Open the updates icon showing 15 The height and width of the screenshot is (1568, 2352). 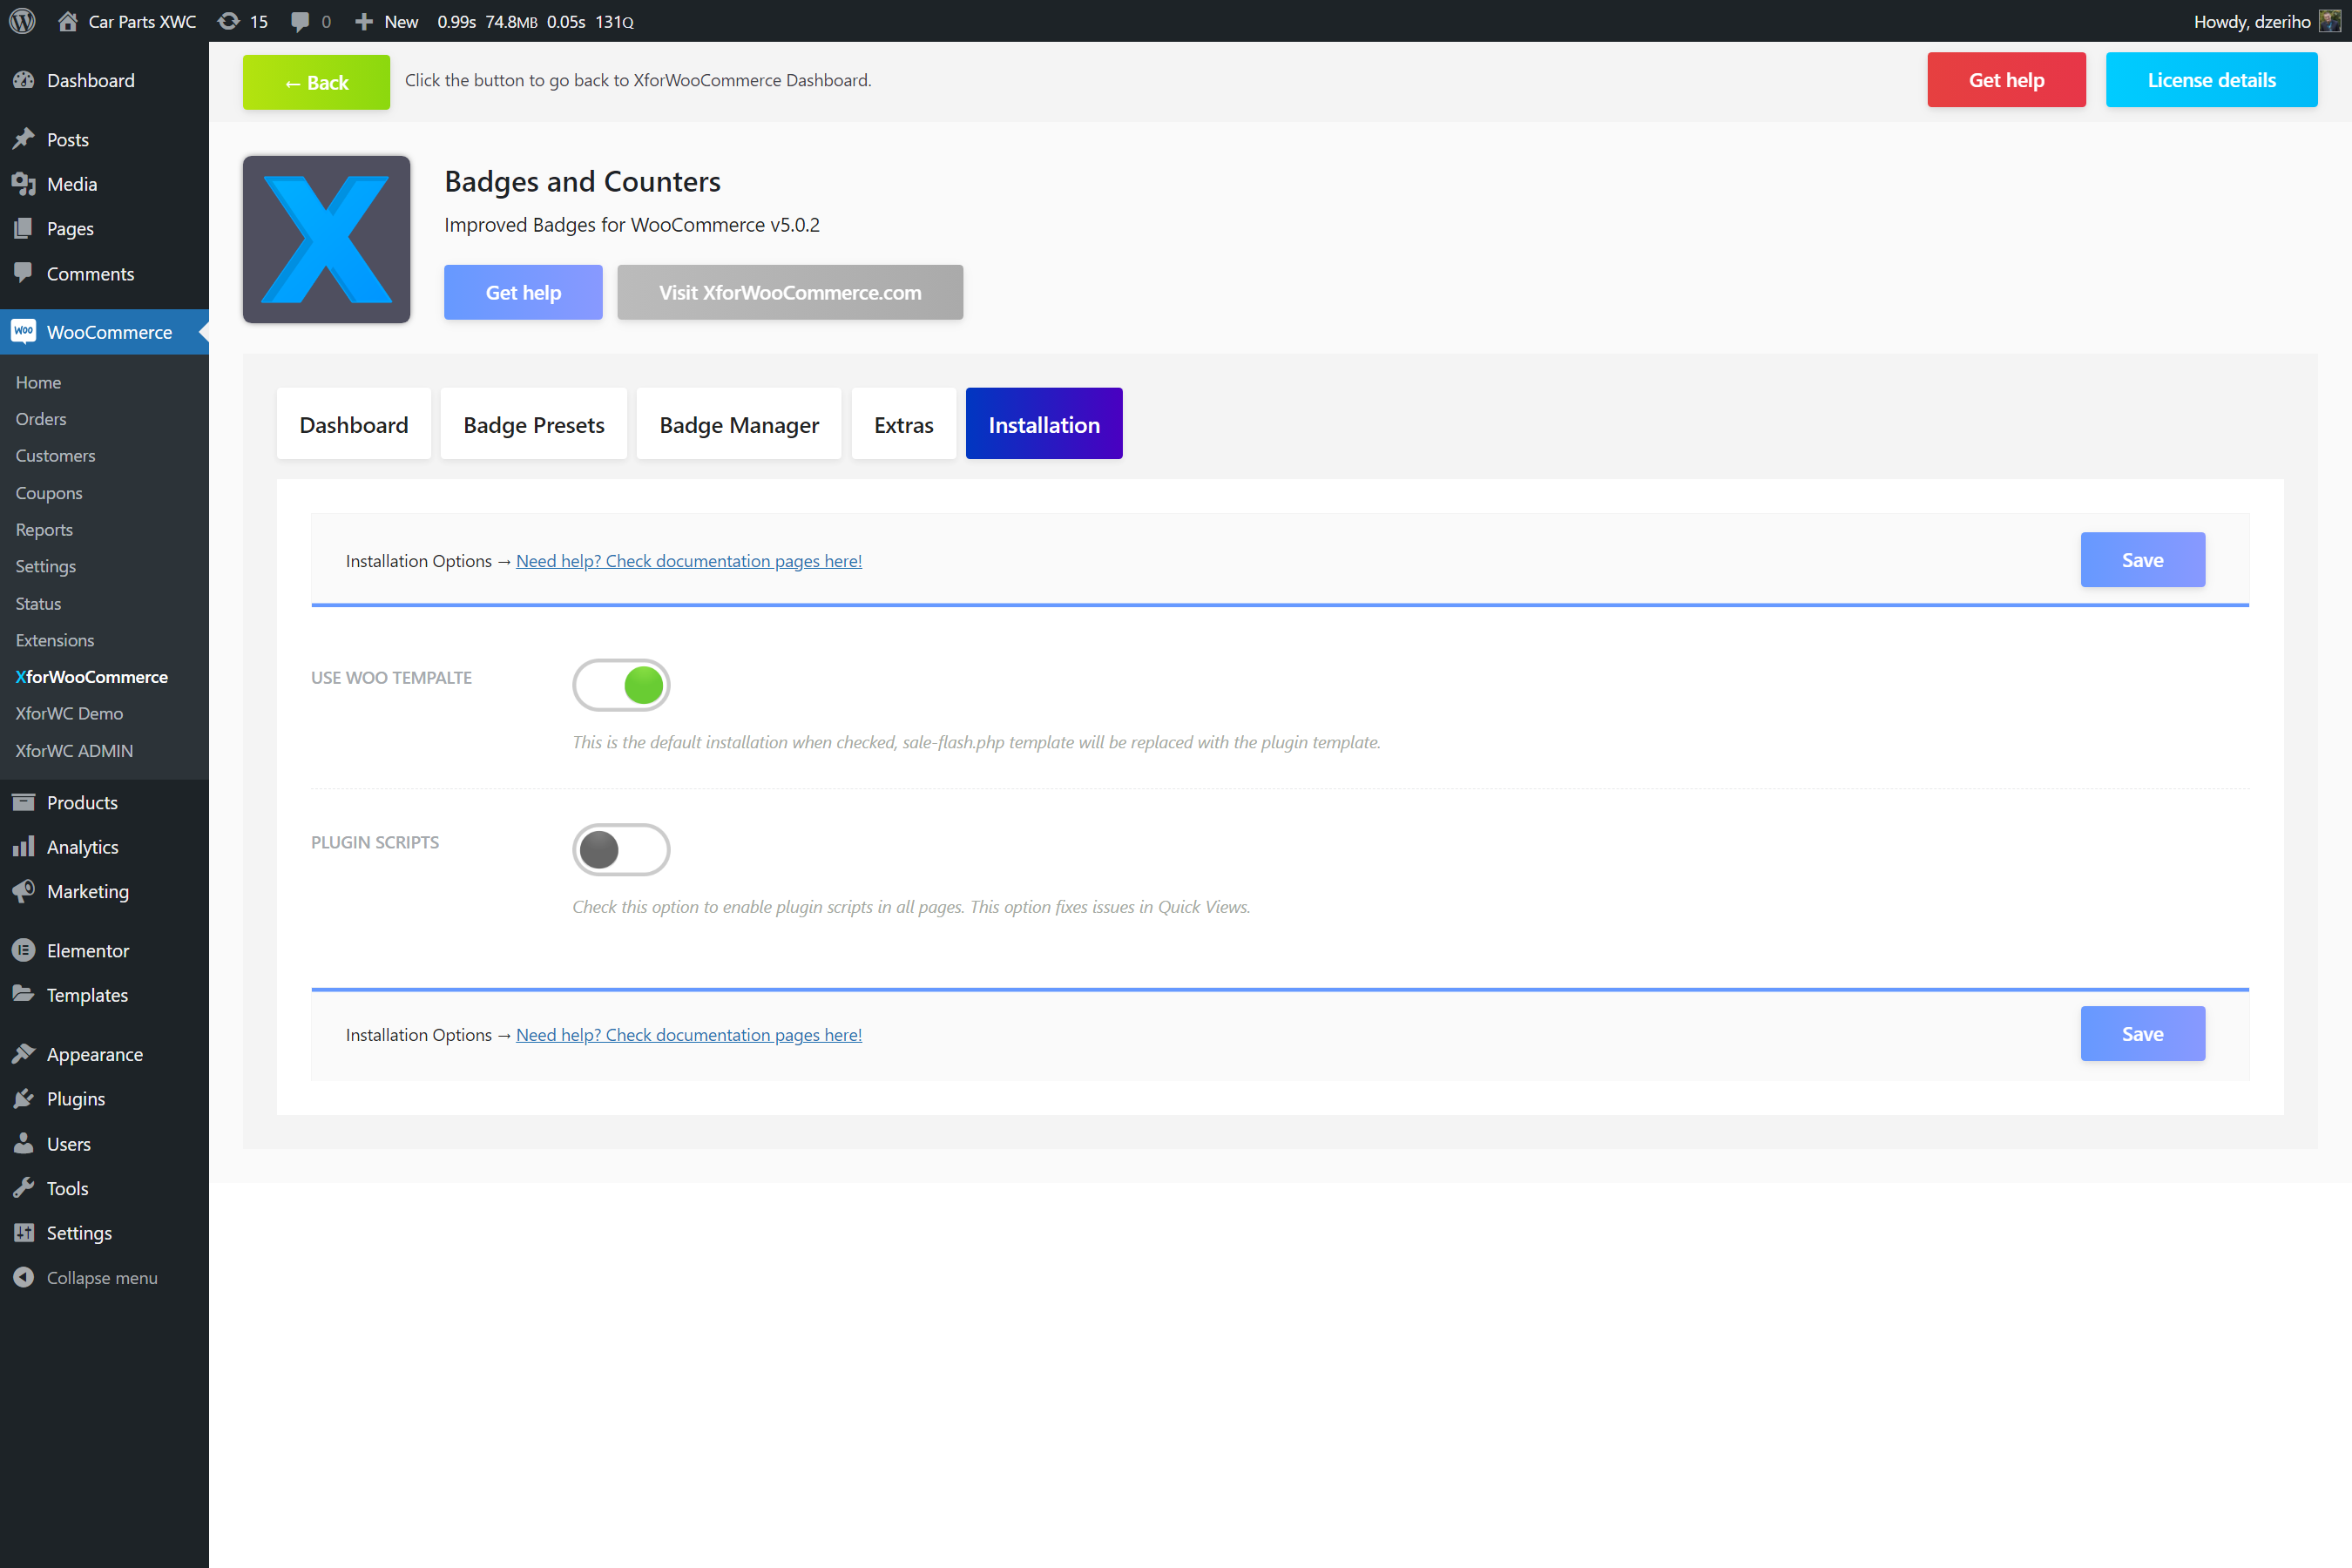pos(229,21)
